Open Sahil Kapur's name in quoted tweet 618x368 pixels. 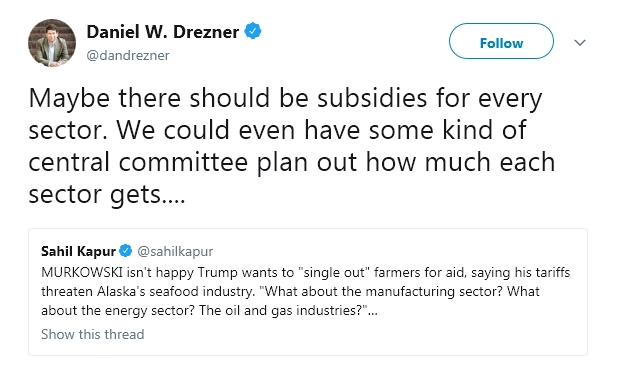pos(78,251)
